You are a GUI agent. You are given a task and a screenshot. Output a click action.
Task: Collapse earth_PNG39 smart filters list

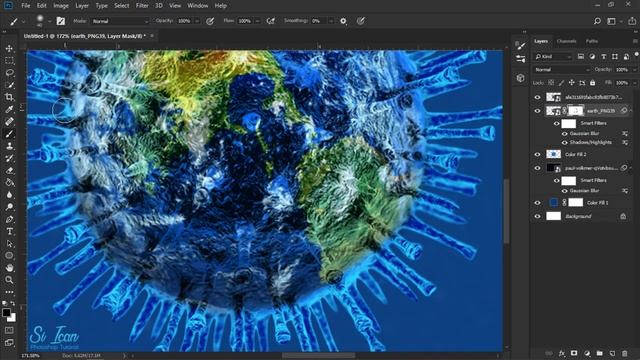click(631, 111)
